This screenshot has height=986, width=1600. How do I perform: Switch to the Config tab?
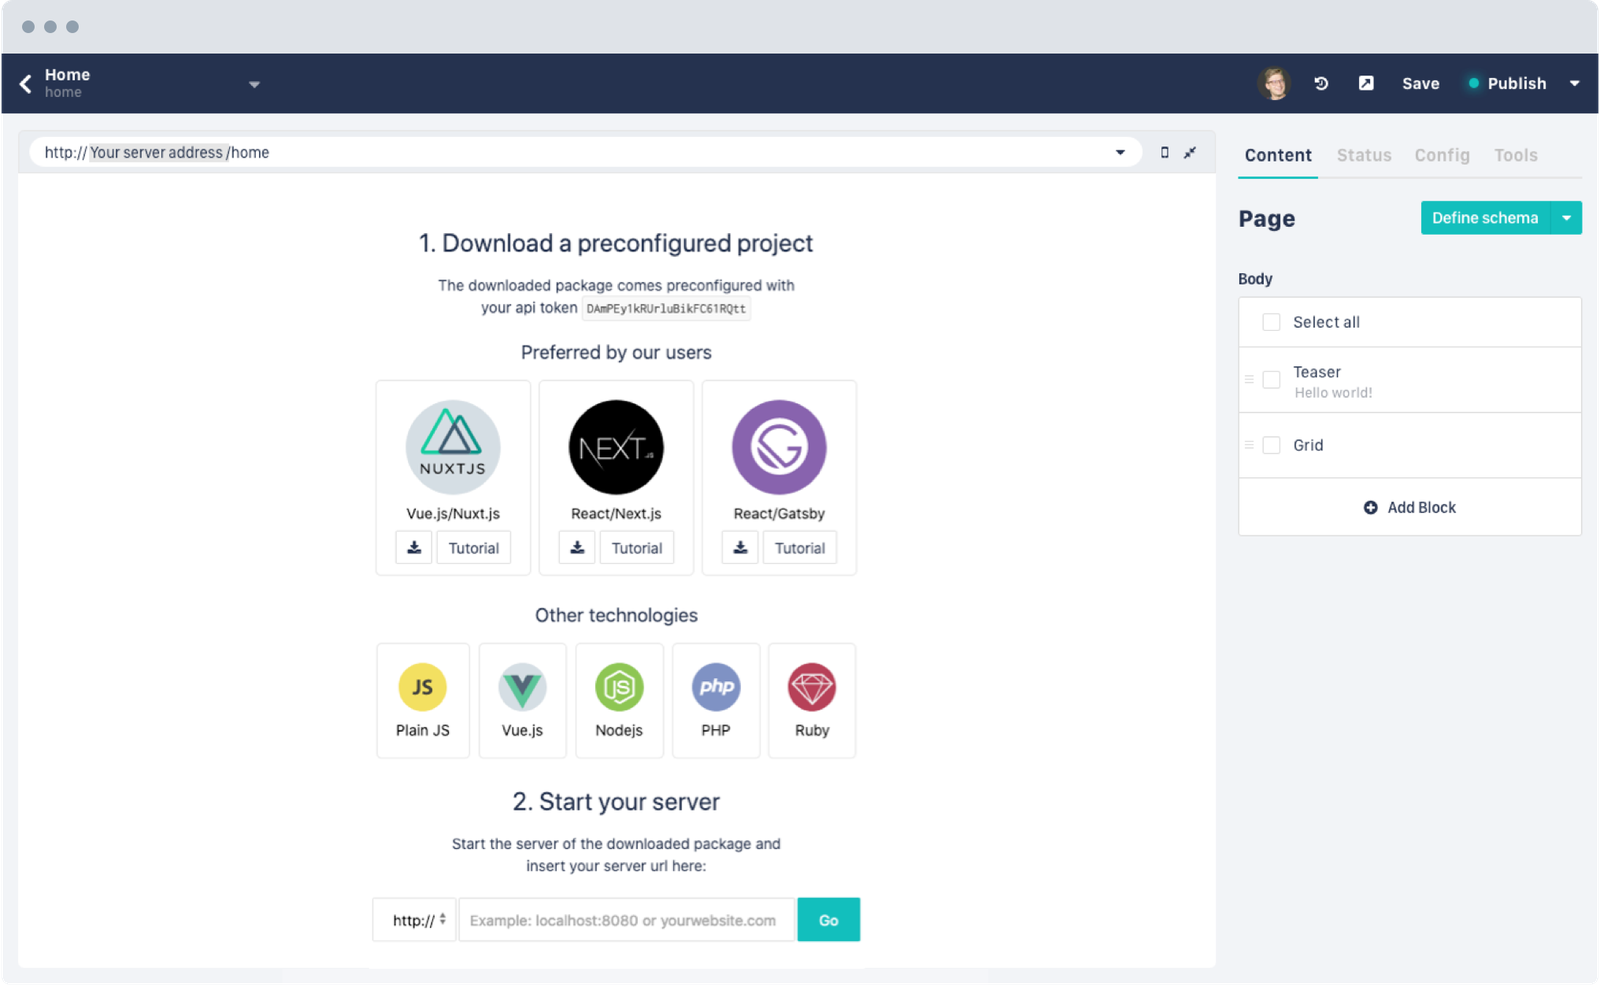point(1442,155)
